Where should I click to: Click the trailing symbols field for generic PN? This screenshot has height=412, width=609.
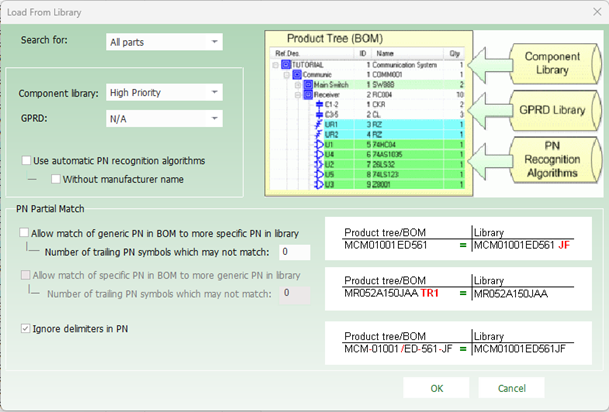[x=296, y=251]
